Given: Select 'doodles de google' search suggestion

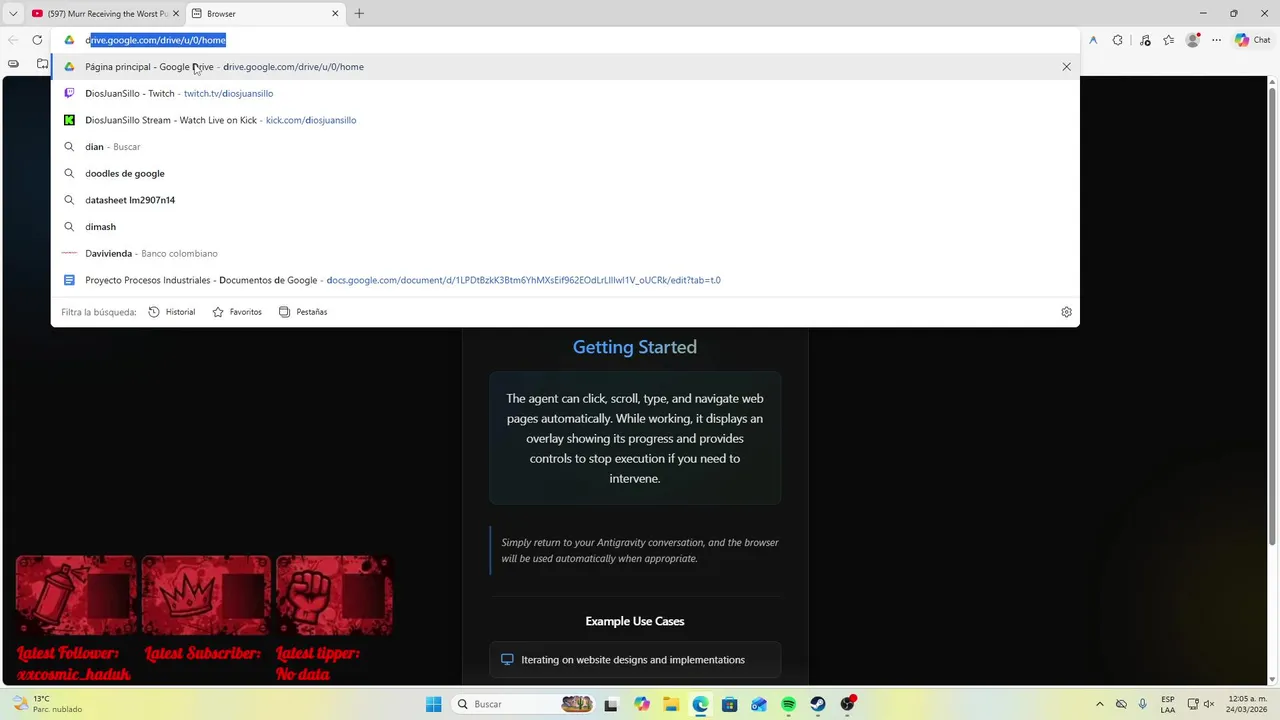Looking at the screenshot, I should (565, 173).
